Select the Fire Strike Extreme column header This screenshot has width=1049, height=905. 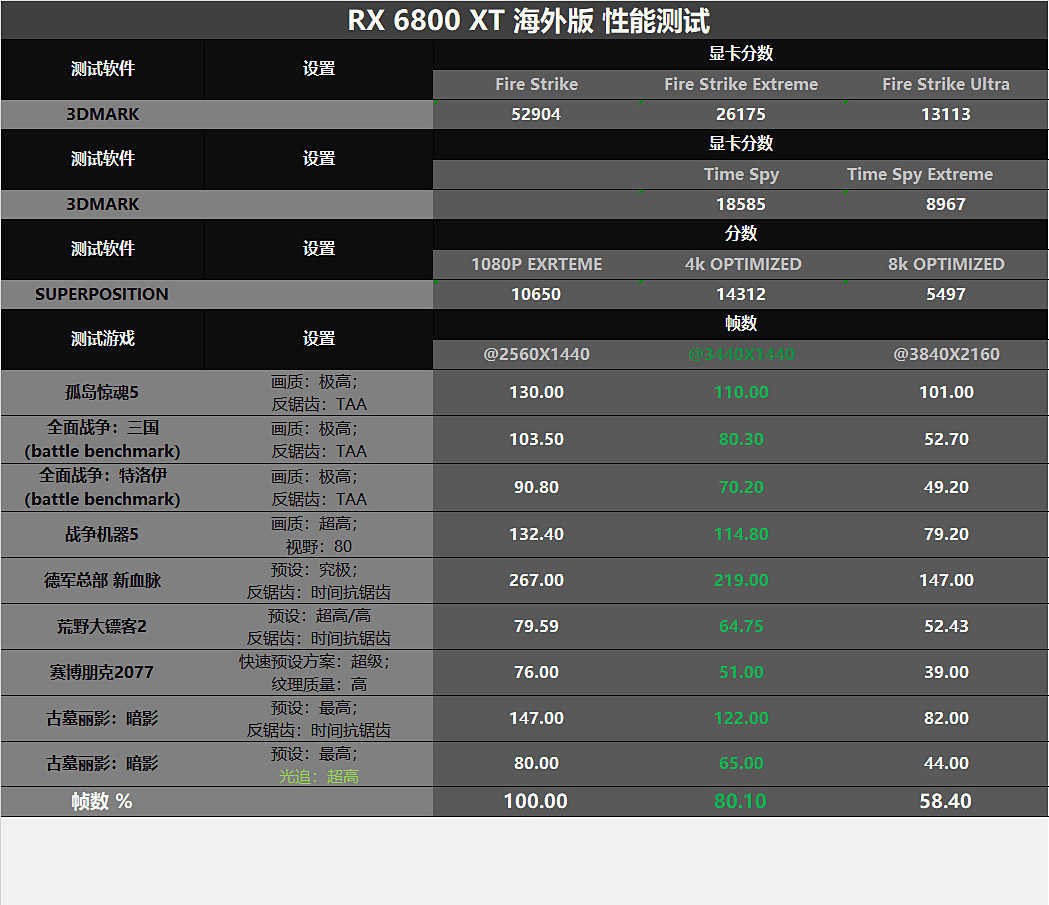click(741, 84)
